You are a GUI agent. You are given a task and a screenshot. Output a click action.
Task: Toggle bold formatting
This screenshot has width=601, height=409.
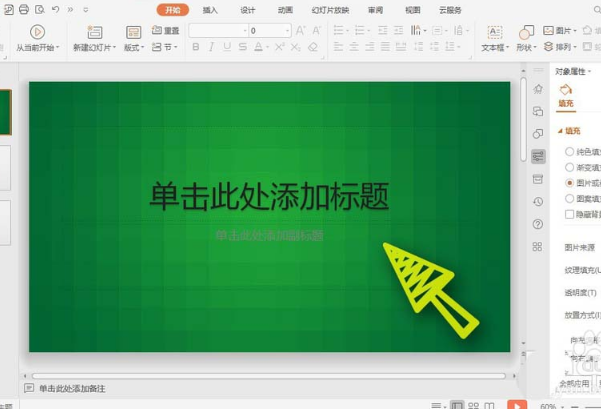pos(195,47)
